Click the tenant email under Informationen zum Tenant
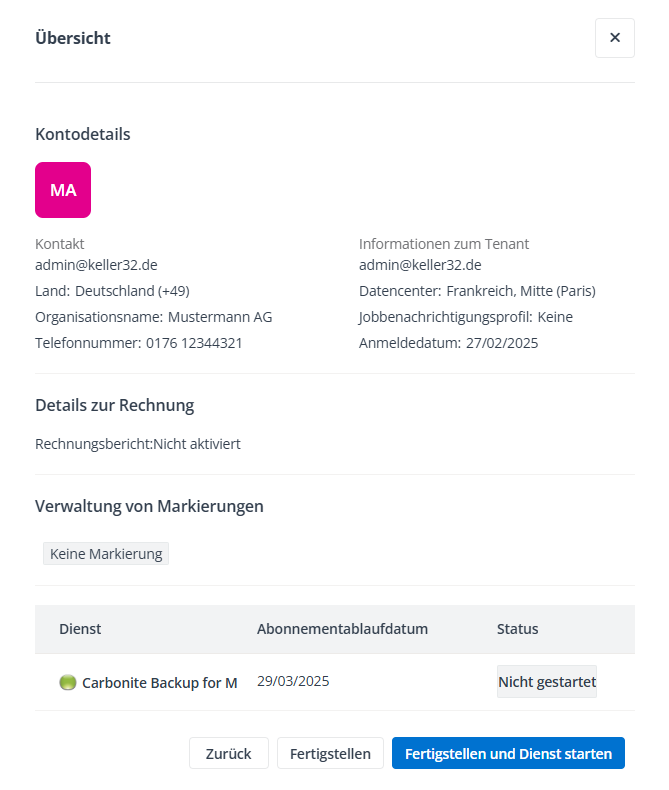 [x=420, y=265]
